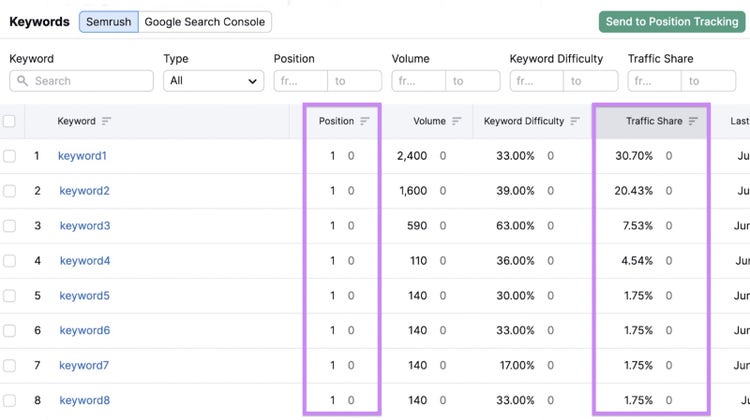
Task: Select the 1,600 volume cell
Action: (413, 191)
